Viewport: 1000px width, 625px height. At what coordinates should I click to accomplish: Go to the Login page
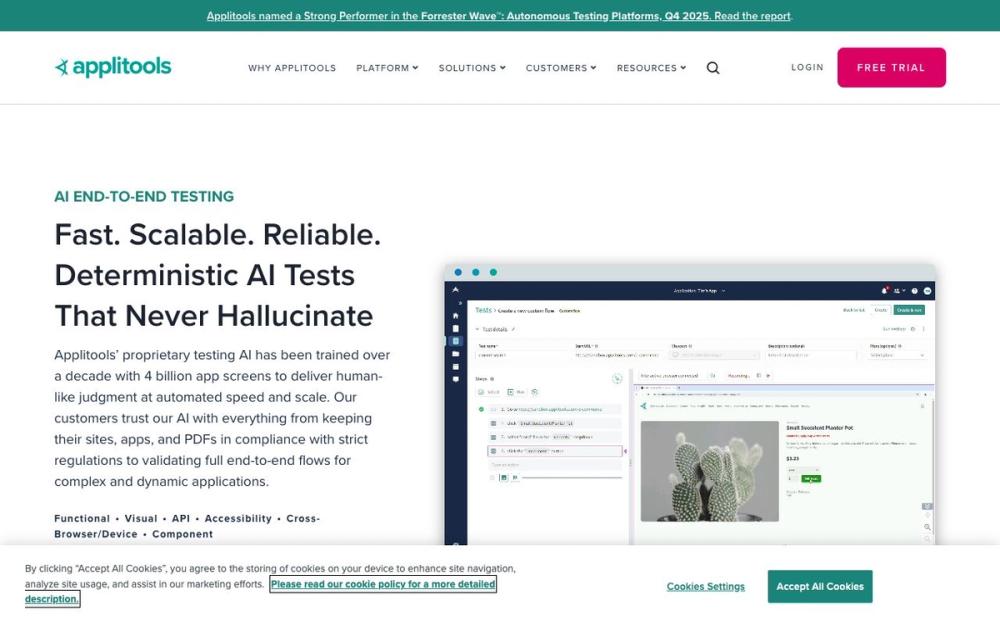807,67
